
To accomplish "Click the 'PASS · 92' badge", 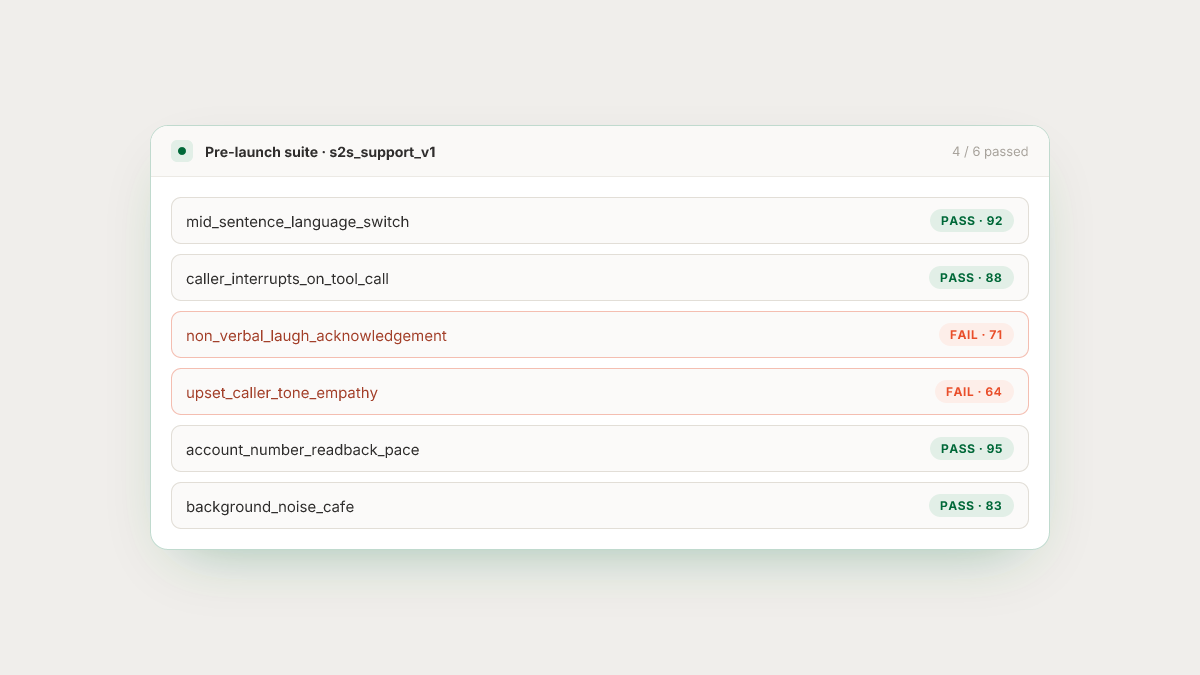I will tap(971, 221).
